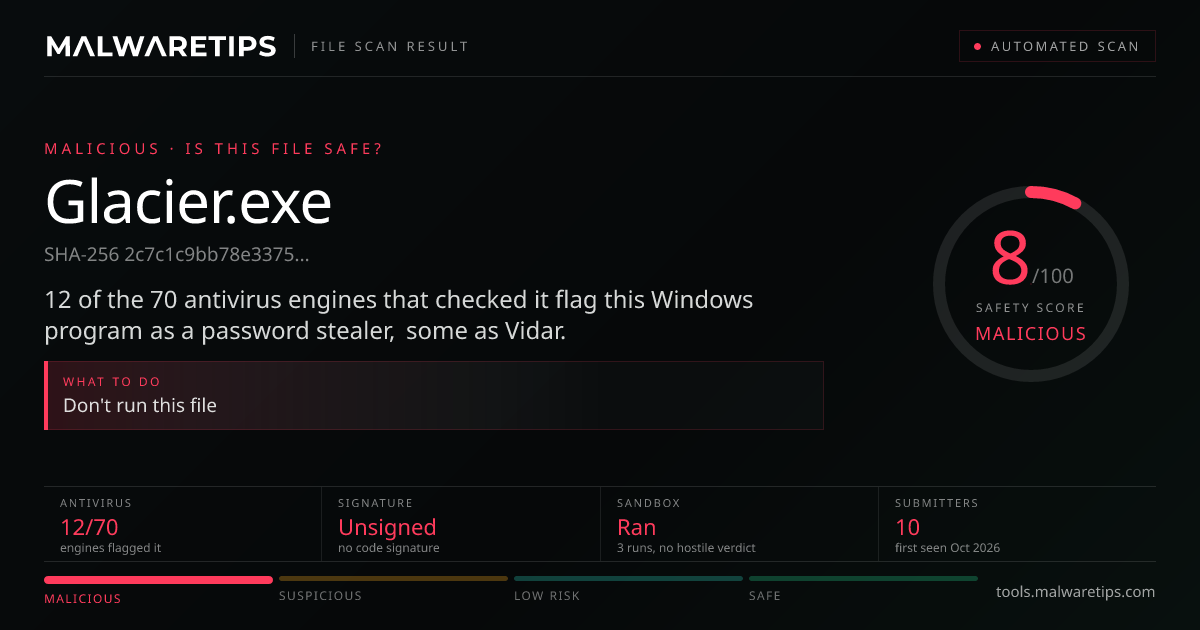The height and width of the screenshot is (630, 1200).
Task: Click 'Don't run this file' advice
Action: tap(140, 405)
